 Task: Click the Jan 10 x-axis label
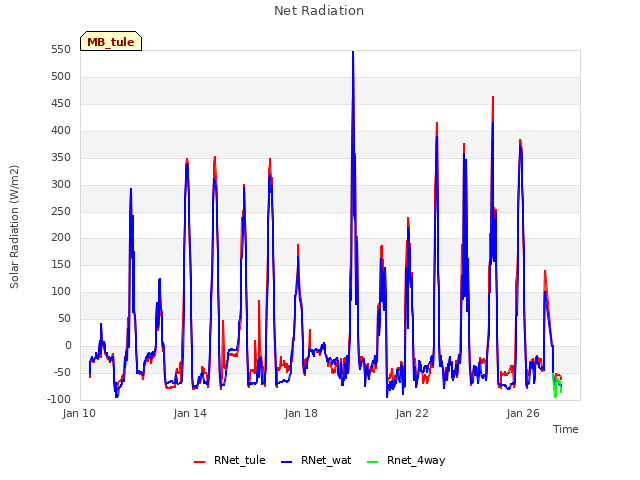79,413
